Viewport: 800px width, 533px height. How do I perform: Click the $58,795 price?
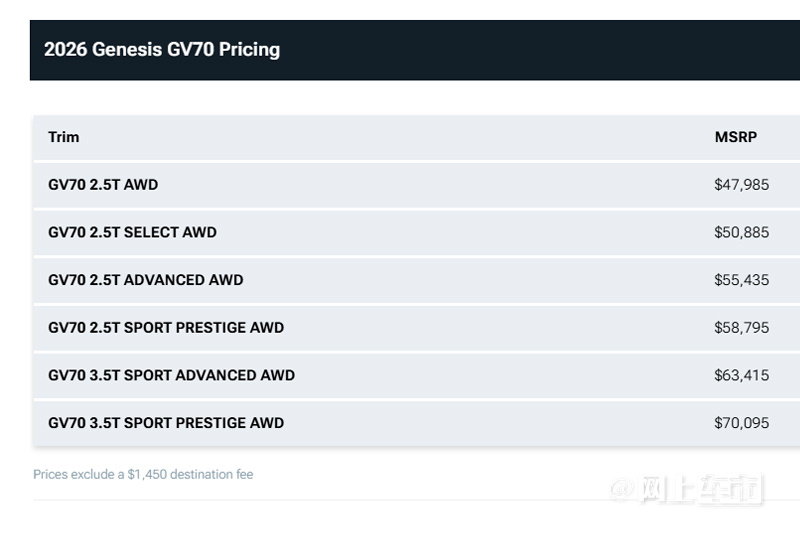point(741,327)
